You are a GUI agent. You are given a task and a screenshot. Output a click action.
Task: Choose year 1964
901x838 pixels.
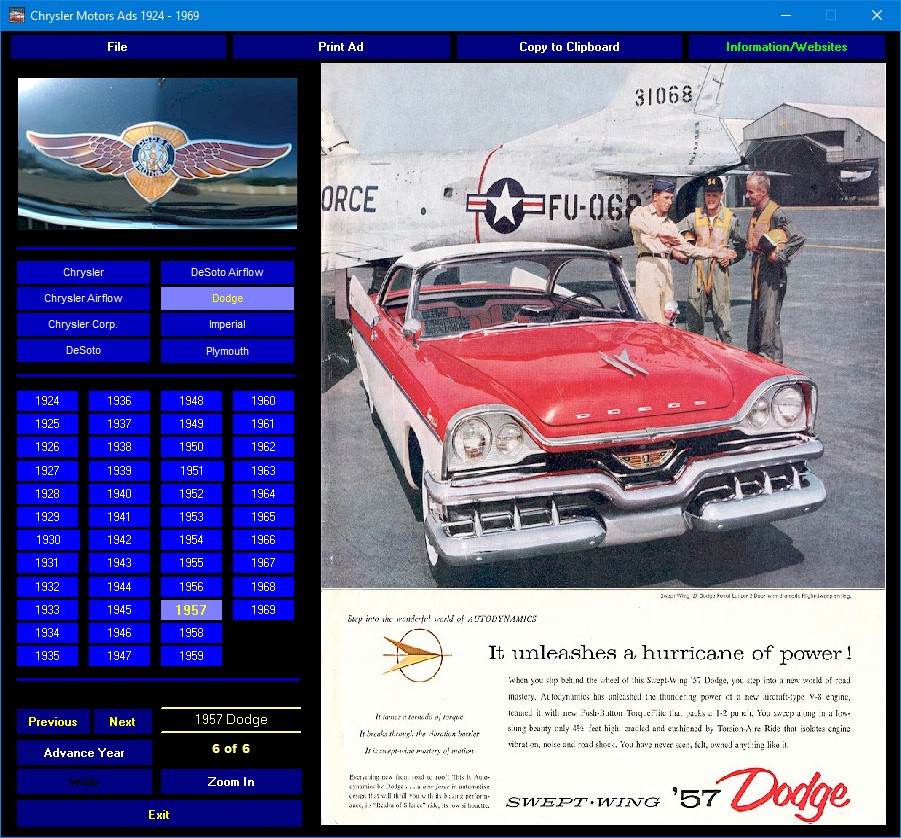pos(263,494)
